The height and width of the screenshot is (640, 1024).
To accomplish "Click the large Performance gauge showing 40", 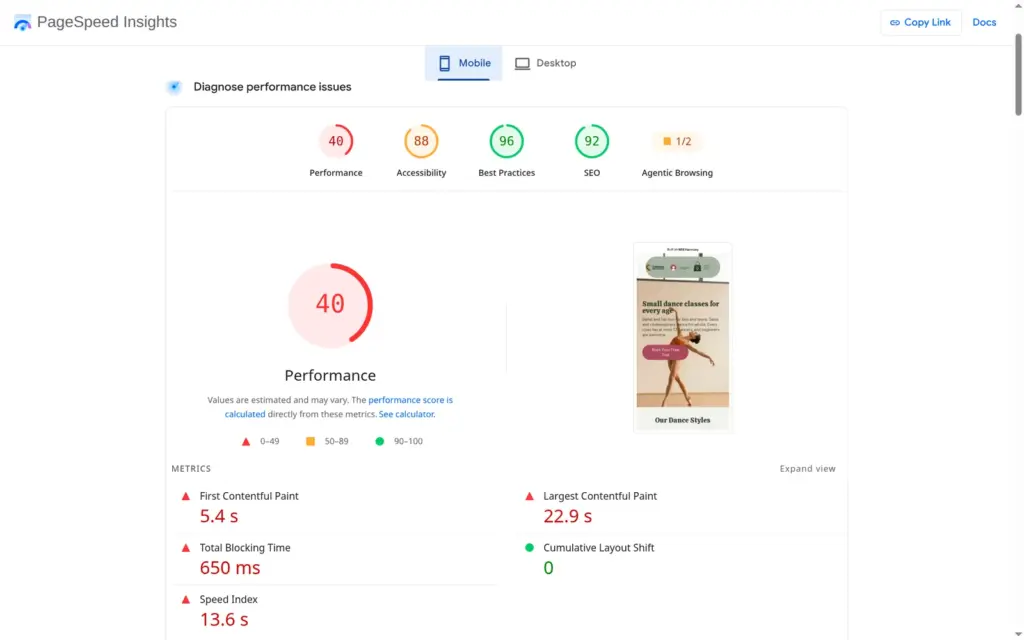I will point(330,304).
